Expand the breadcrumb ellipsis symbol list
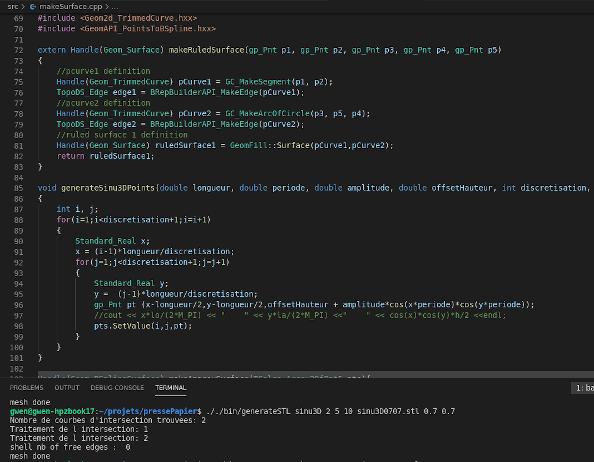Viewport: 594px width, 462px height. pyautogui.click(x=115, y=7)
